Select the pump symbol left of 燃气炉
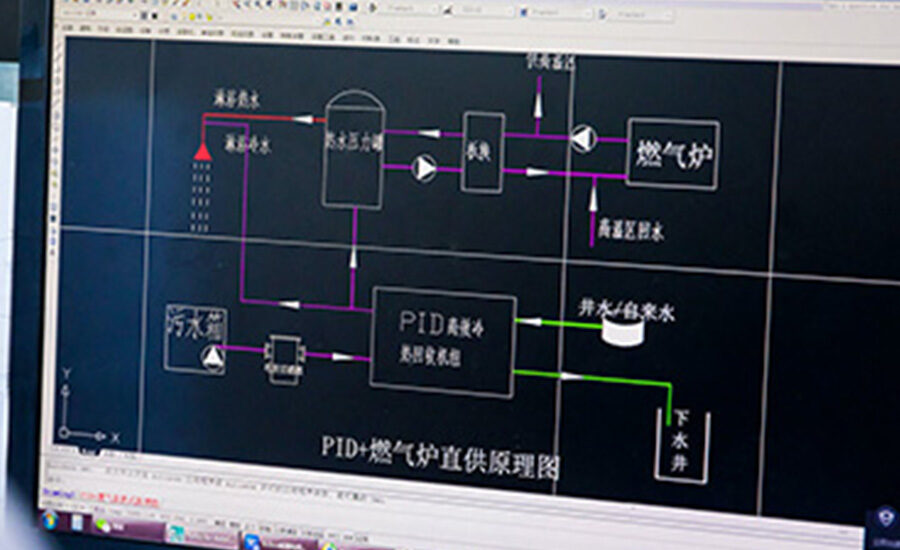900x550 pixels. coord(583,139)
